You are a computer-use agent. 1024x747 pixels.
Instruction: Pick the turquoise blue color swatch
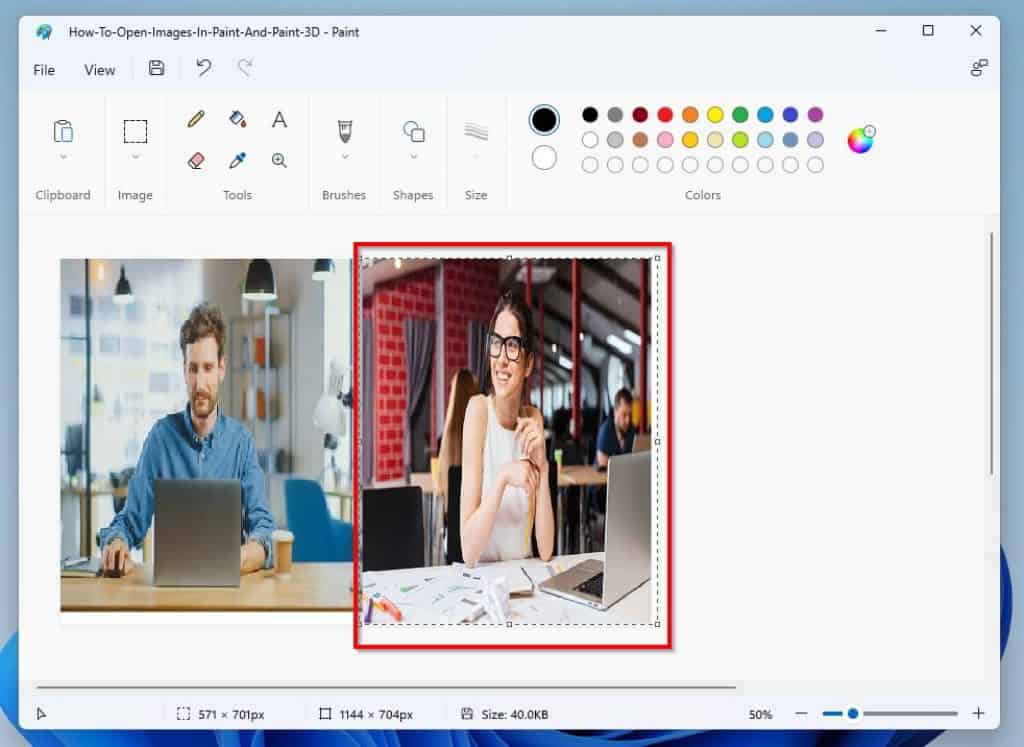click(x=765, y=115)
